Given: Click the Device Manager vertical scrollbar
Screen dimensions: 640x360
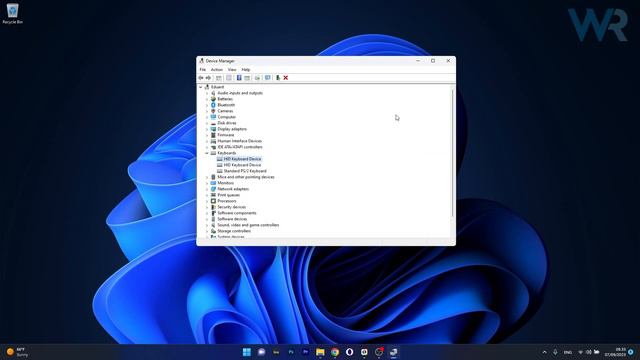Looking at the screenshot, I should pyautogui.click(x=452, y=153).
